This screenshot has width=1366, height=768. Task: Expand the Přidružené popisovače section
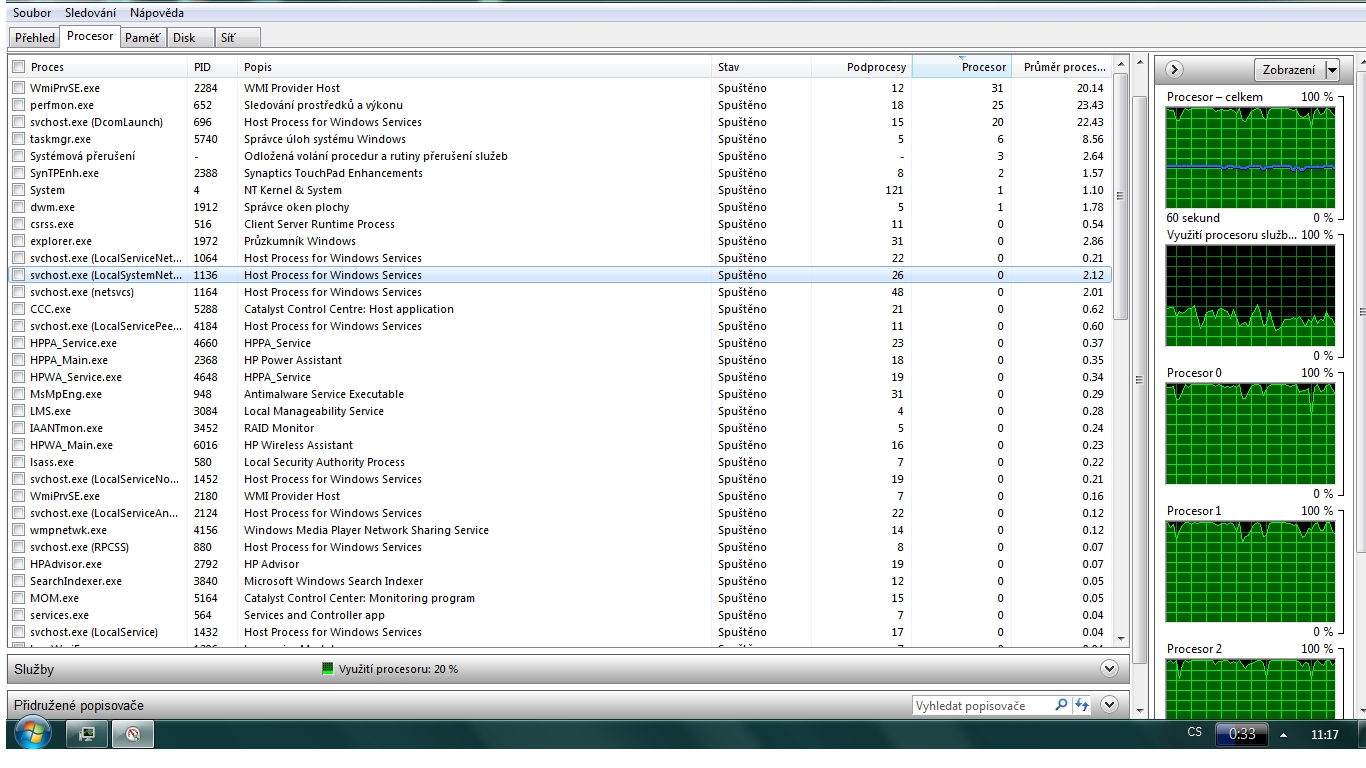click(x=1108, y=705)
